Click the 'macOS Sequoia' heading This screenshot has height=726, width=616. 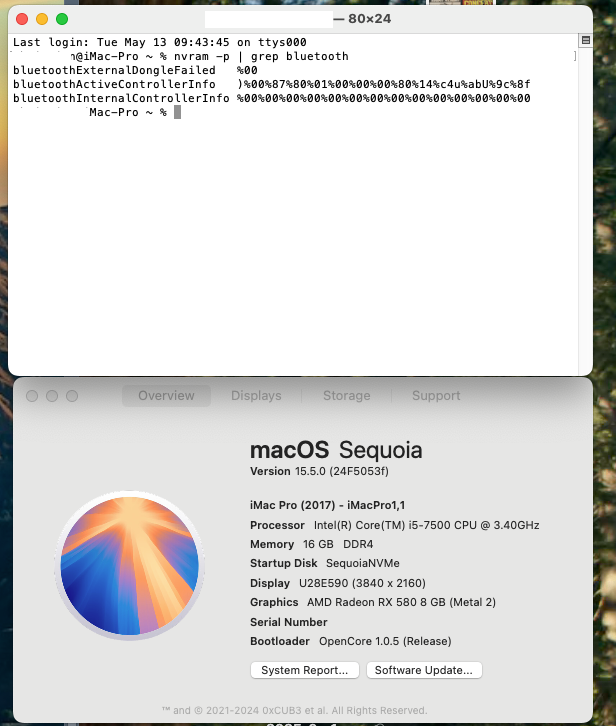coord(336,450)
